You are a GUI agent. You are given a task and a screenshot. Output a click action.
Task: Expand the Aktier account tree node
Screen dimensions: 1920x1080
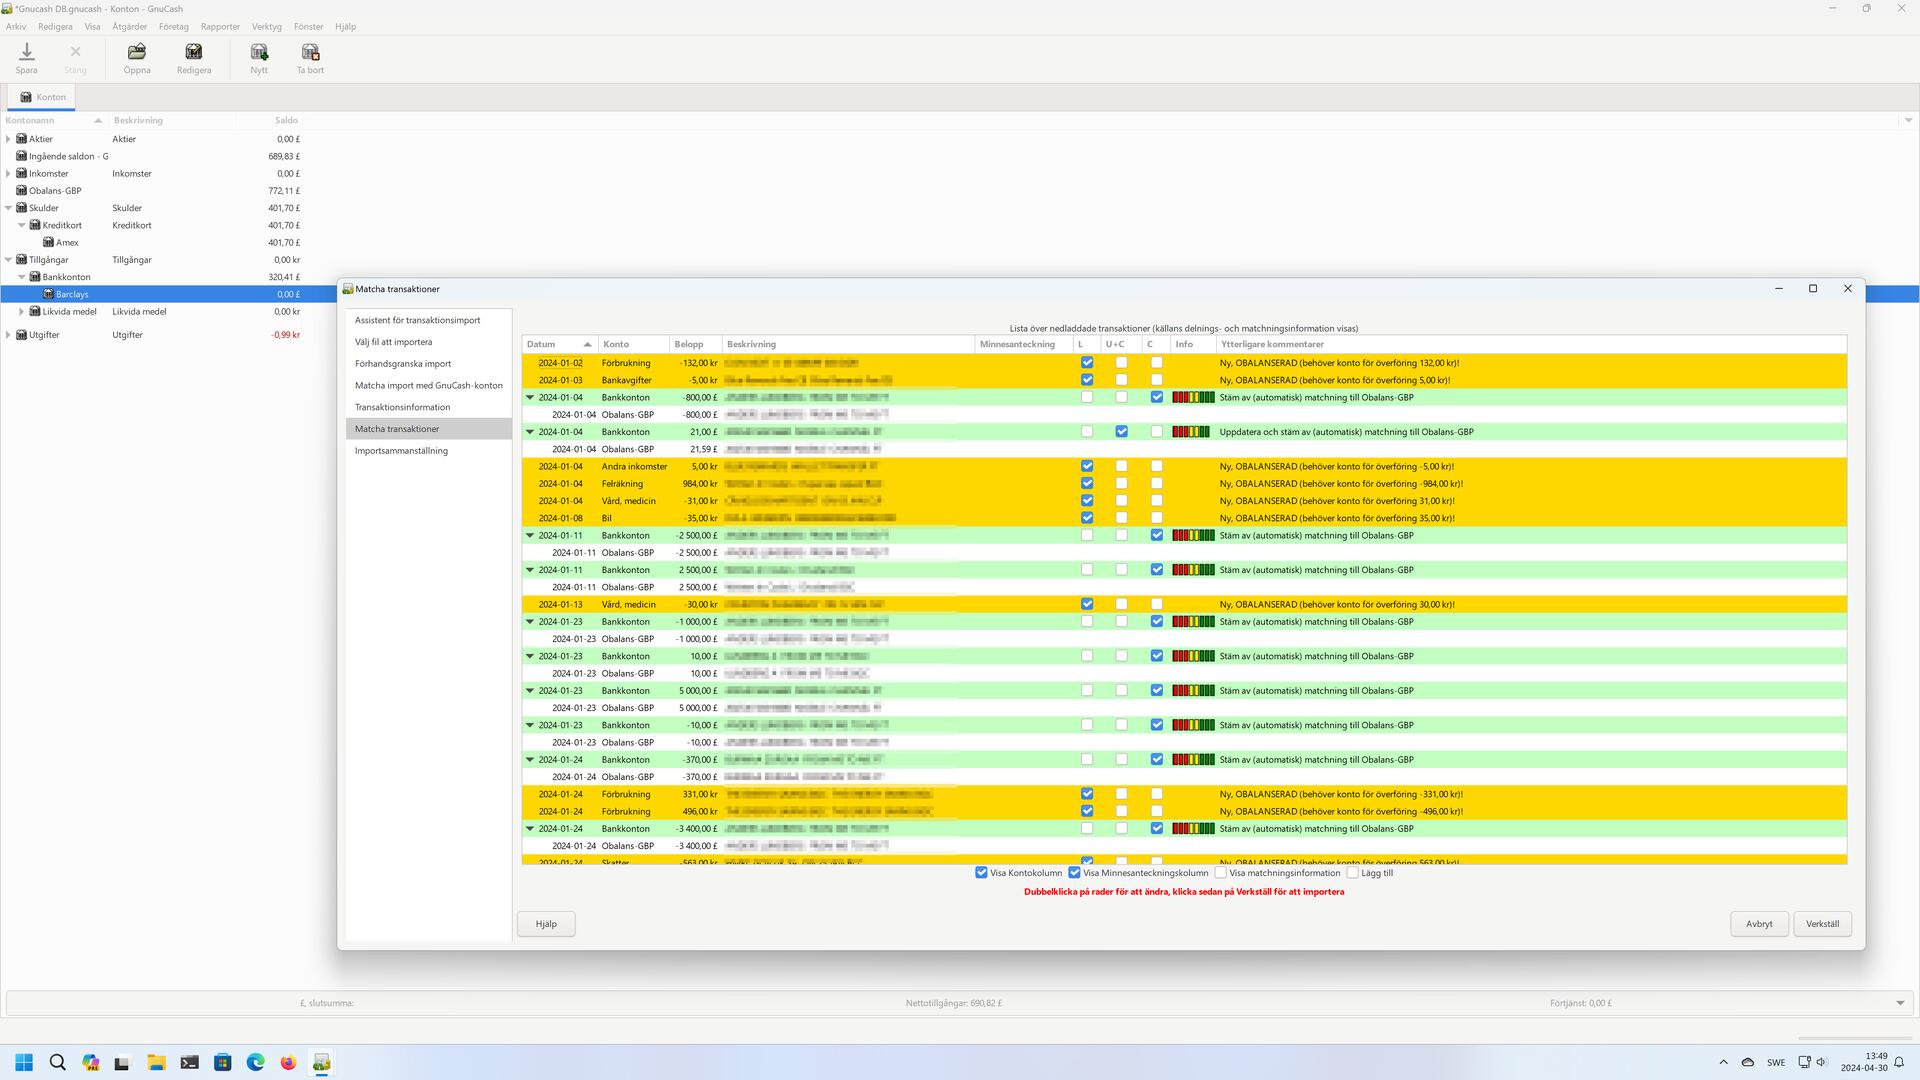(9, 139)
